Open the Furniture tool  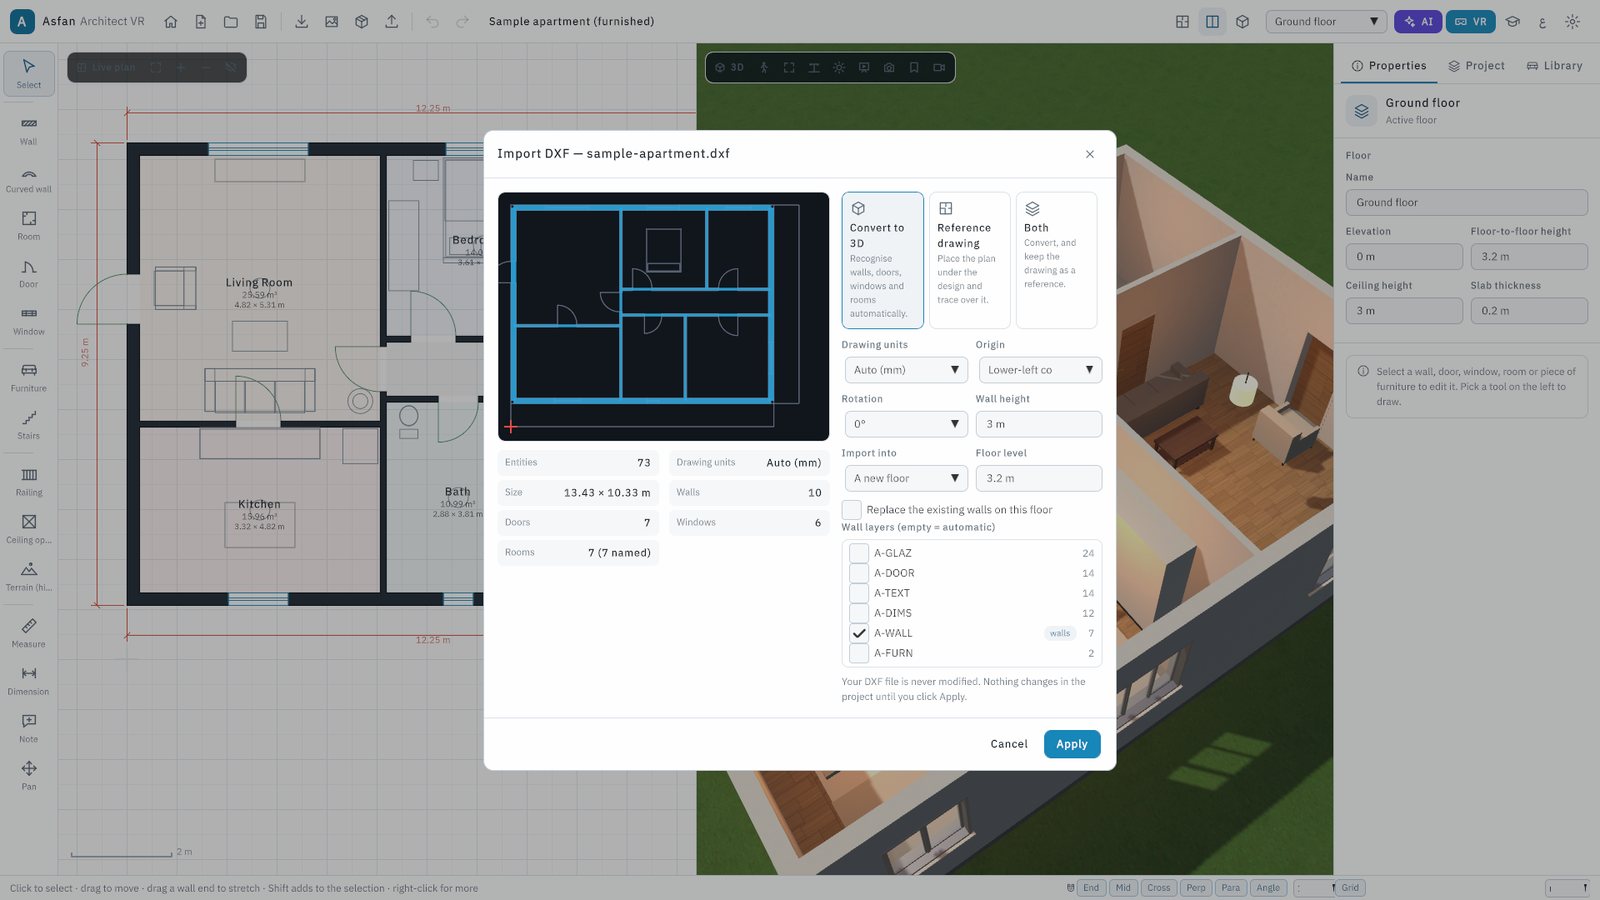(29, 377)
